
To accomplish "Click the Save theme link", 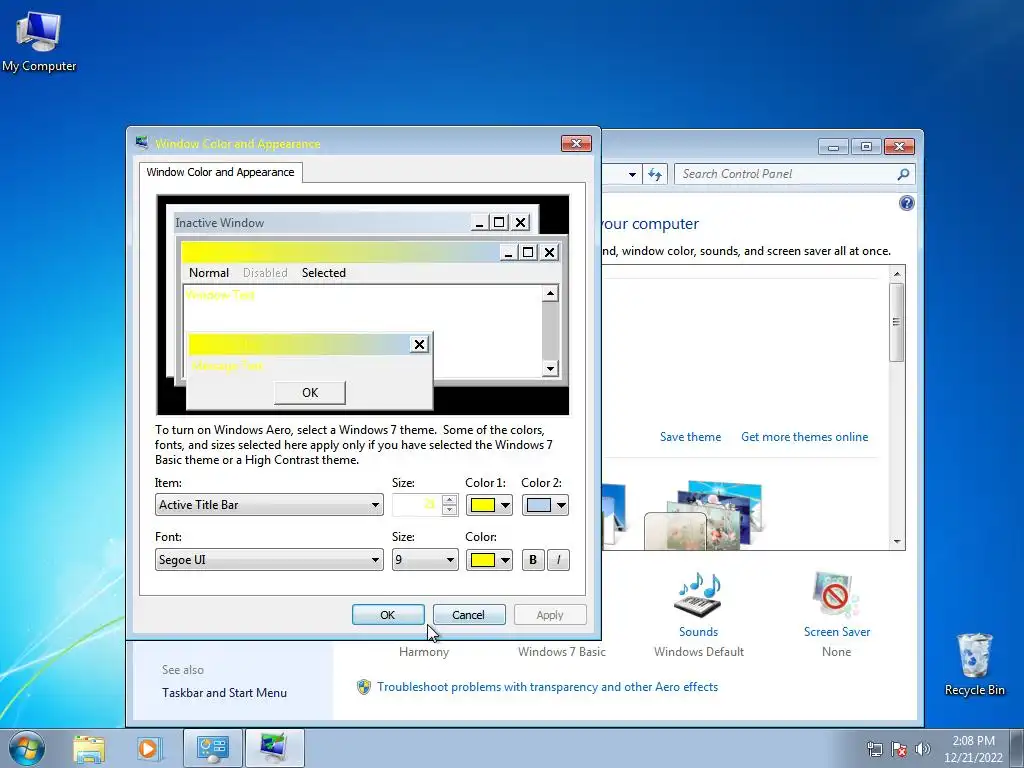I will [x=690, y=437].
